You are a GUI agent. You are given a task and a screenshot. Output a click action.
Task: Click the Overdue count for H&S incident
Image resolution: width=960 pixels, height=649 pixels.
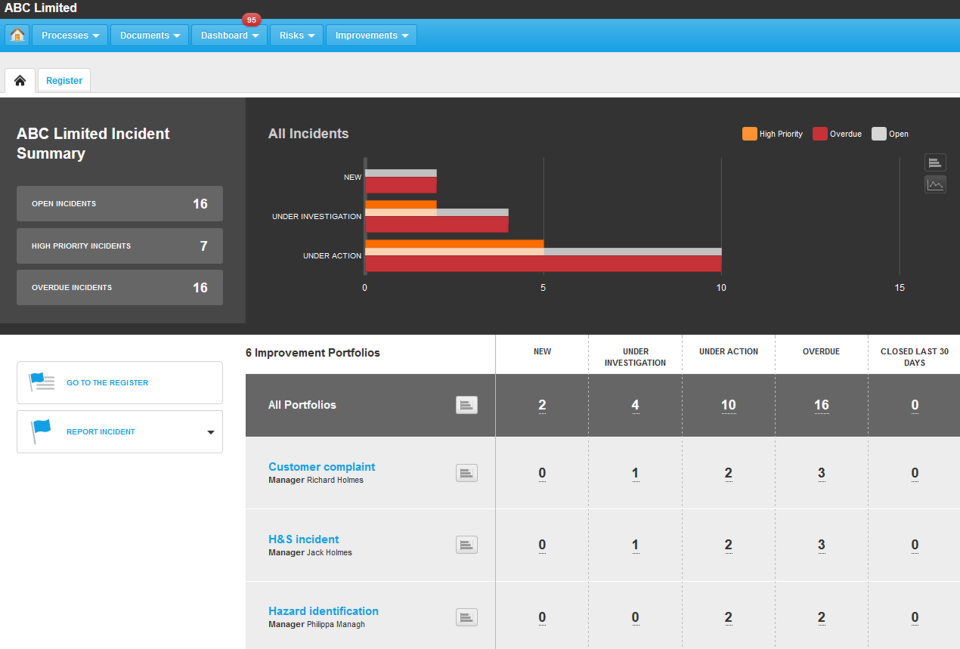coord(821,545)
